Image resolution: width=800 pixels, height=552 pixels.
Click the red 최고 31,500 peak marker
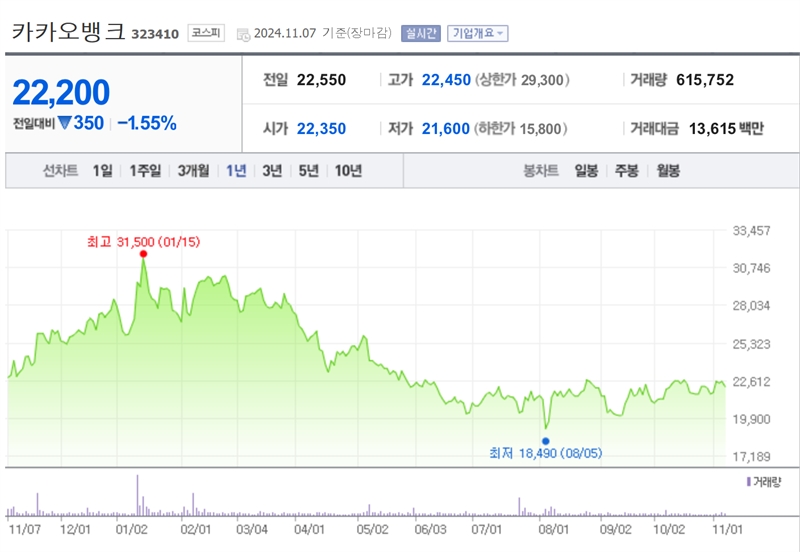pyautogui.click(x=143, y=254)
